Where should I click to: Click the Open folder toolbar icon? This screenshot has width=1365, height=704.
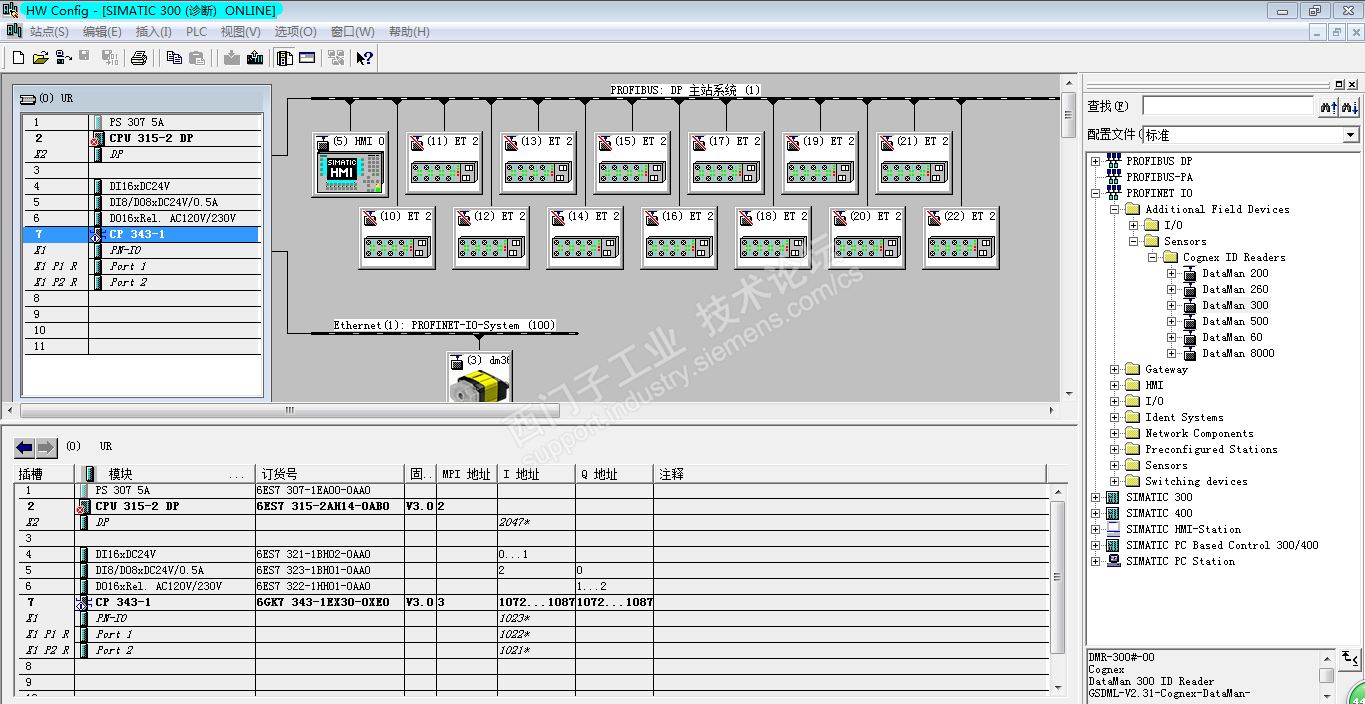41,58
